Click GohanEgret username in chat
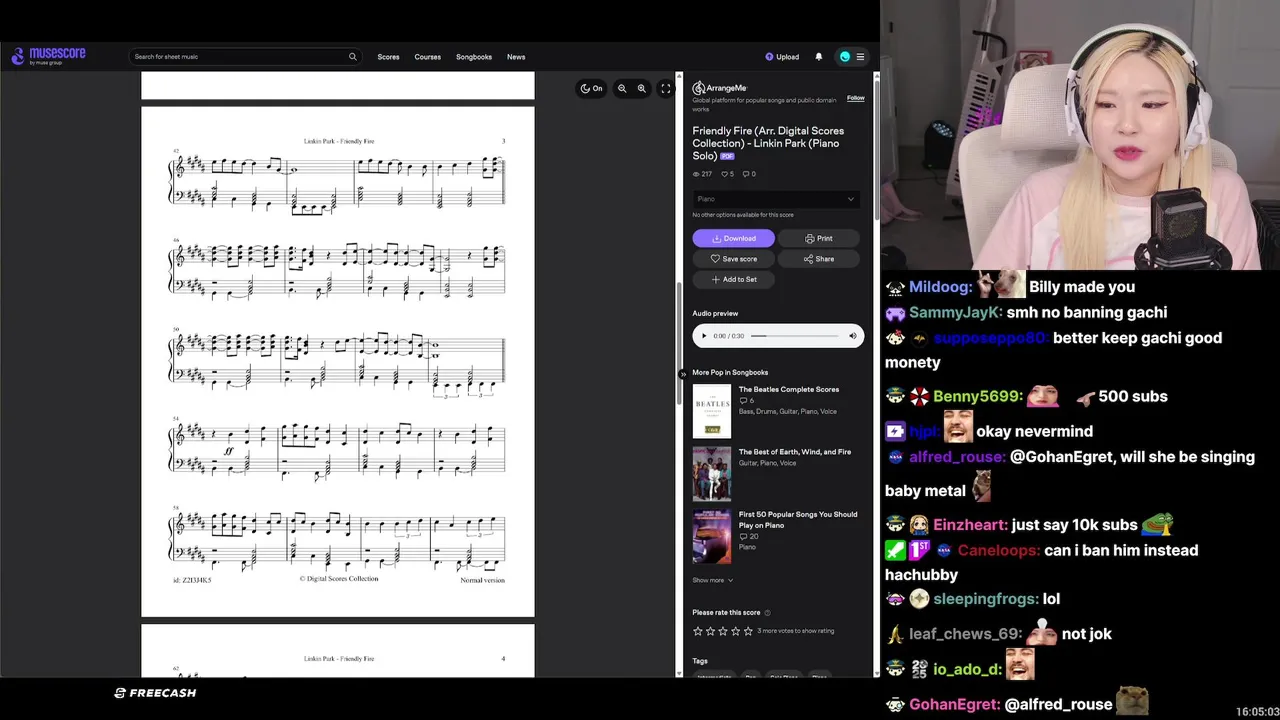Image resolution: width=1280 pixels, height=720 pixels. click(953, 704)
